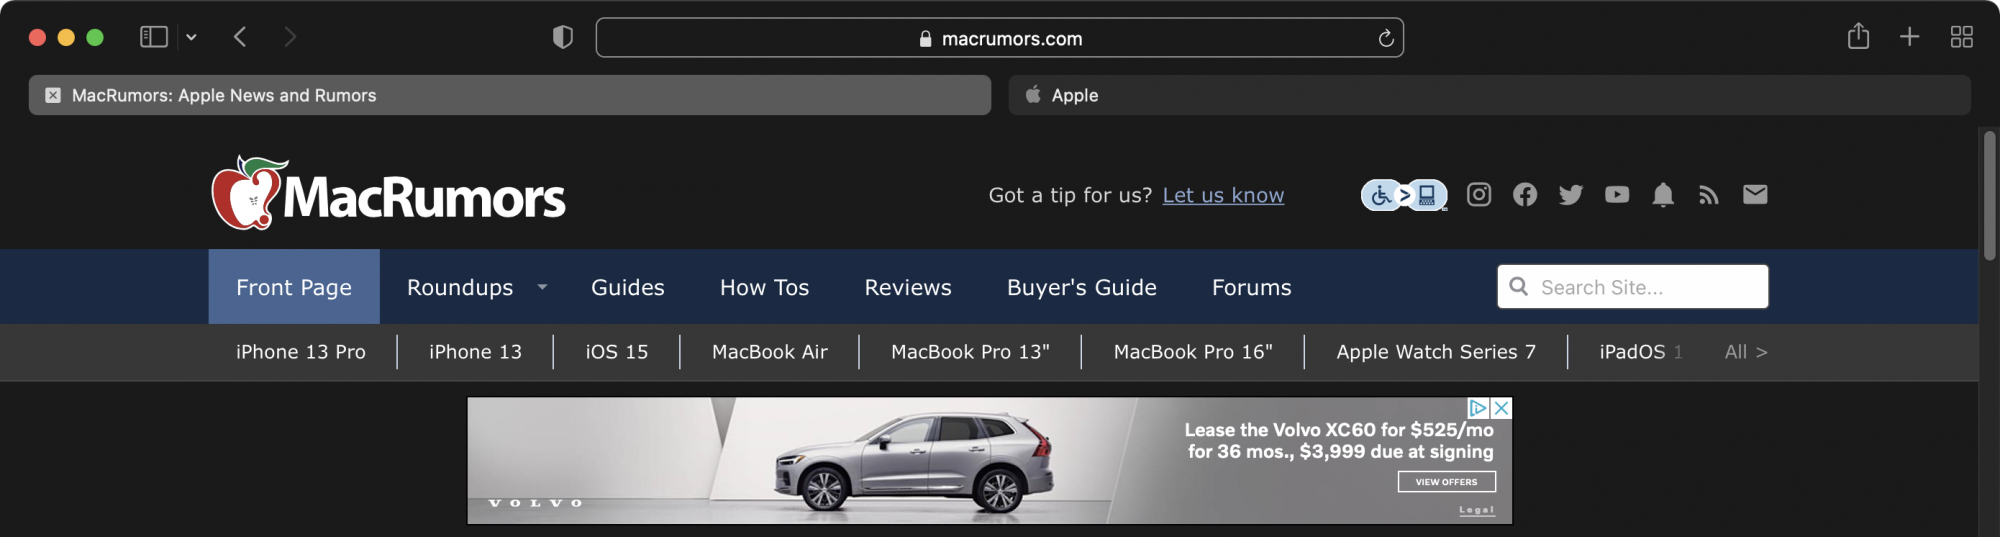Close the Volvo ad with X icon
2000x537 pixels.
1501,408
